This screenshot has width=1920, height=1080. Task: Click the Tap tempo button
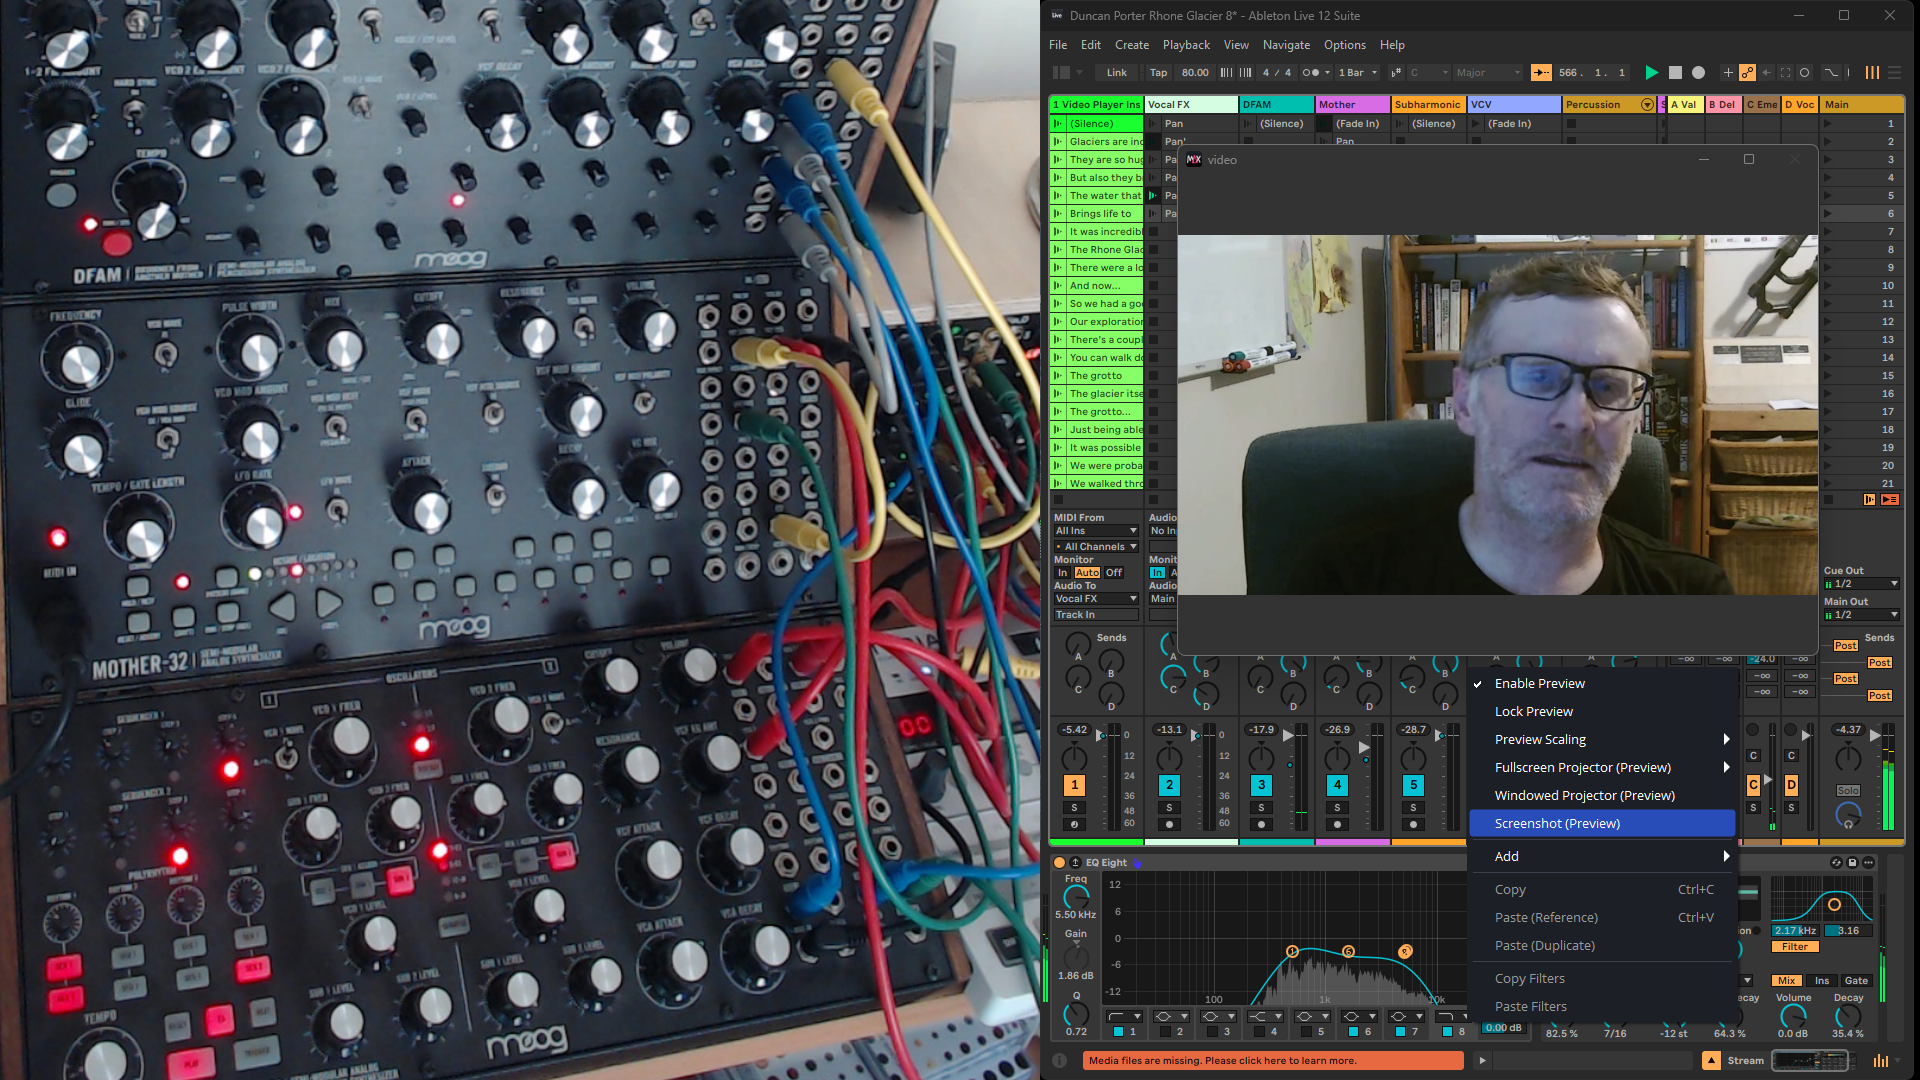pos(1158,73)
